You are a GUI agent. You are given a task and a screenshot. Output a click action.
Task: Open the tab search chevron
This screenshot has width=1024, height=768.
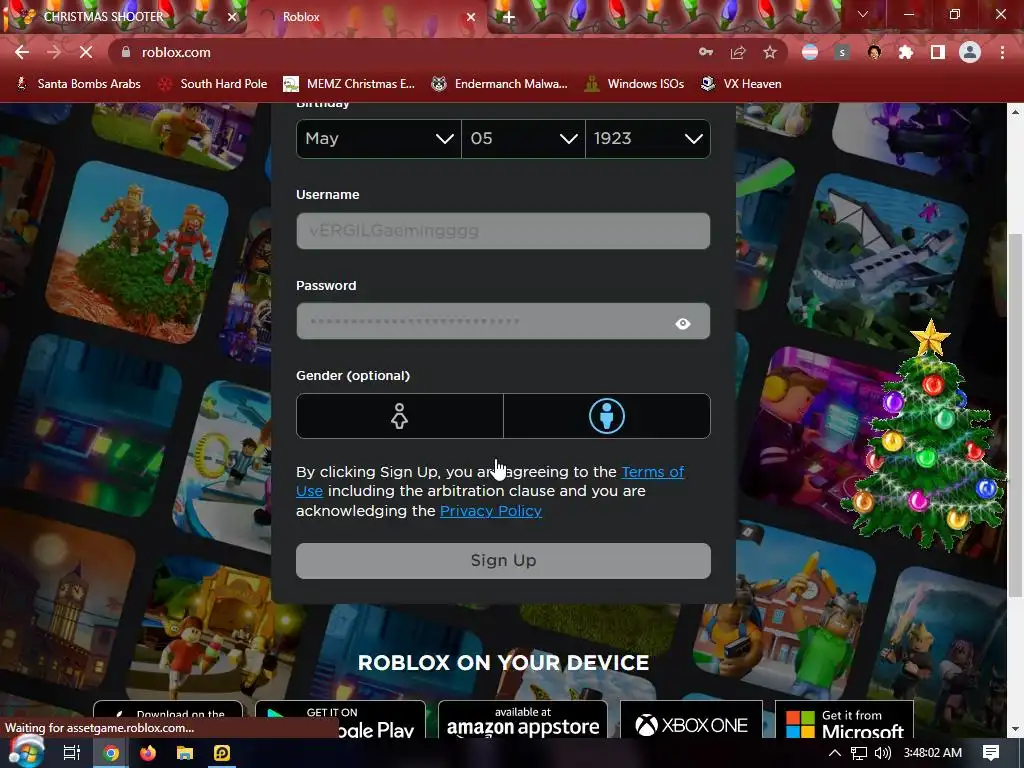pos(863,14)
